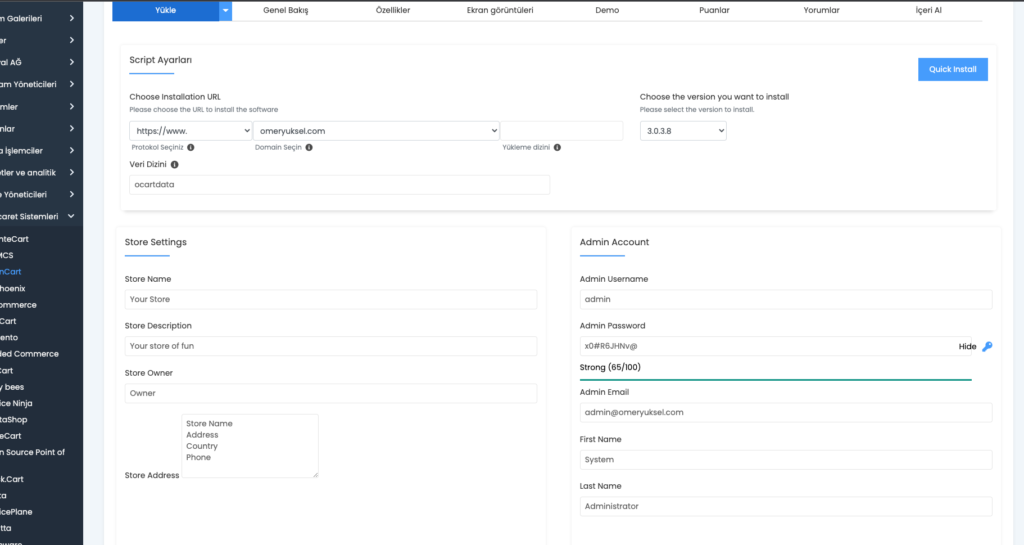Viewport: 1024px width, 545px height.
Task: Switch to the Özellikler tab
Action: click(392, 10)
